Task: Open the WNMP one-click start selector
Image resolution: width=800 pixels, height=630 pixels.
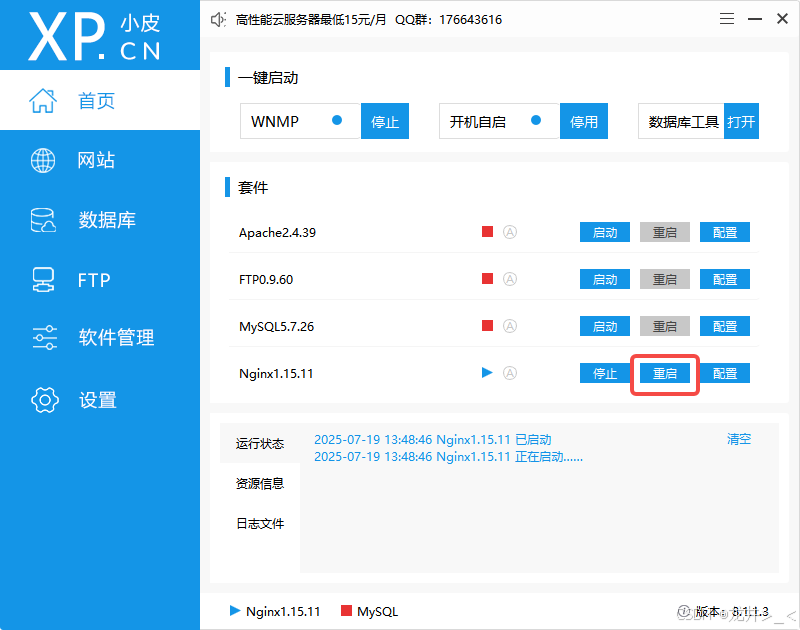Action: pos(301,121)
